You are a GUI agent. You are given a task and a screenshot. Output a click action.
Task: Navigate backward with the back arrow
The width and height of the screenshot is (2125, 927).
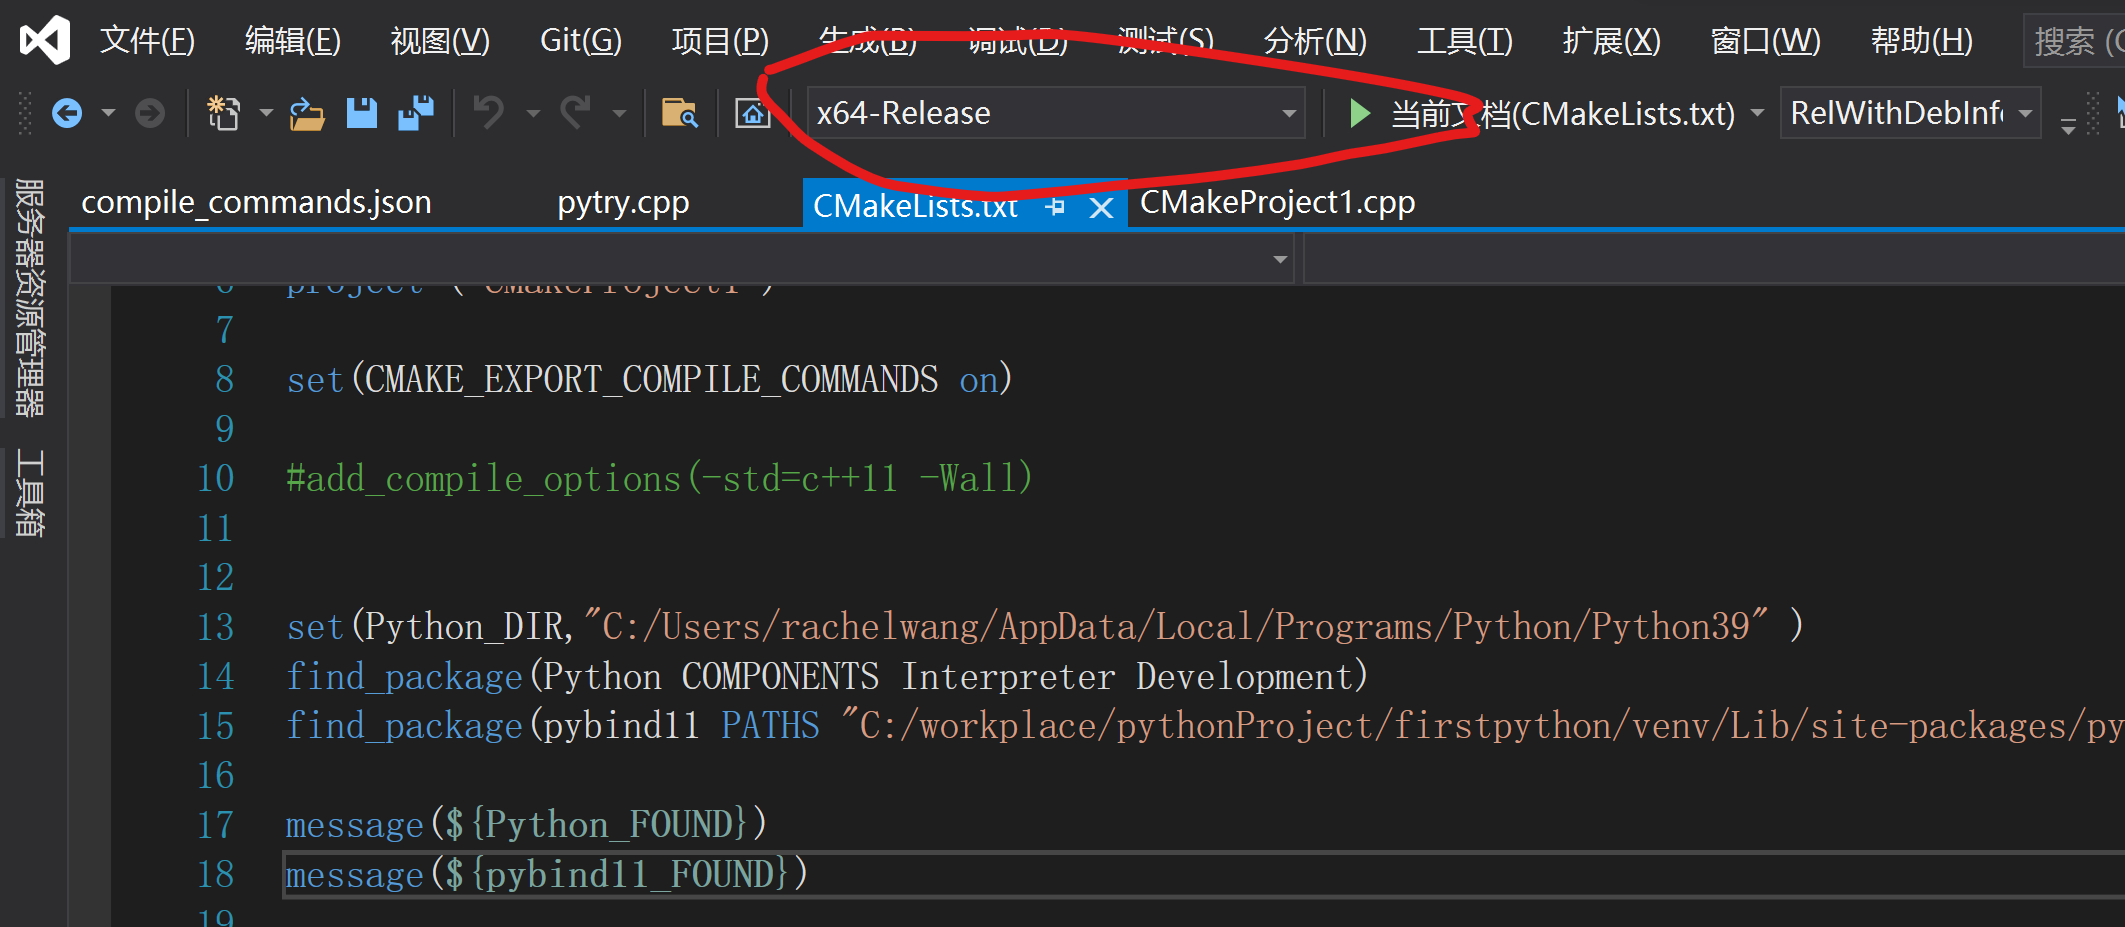click(67, 113)
